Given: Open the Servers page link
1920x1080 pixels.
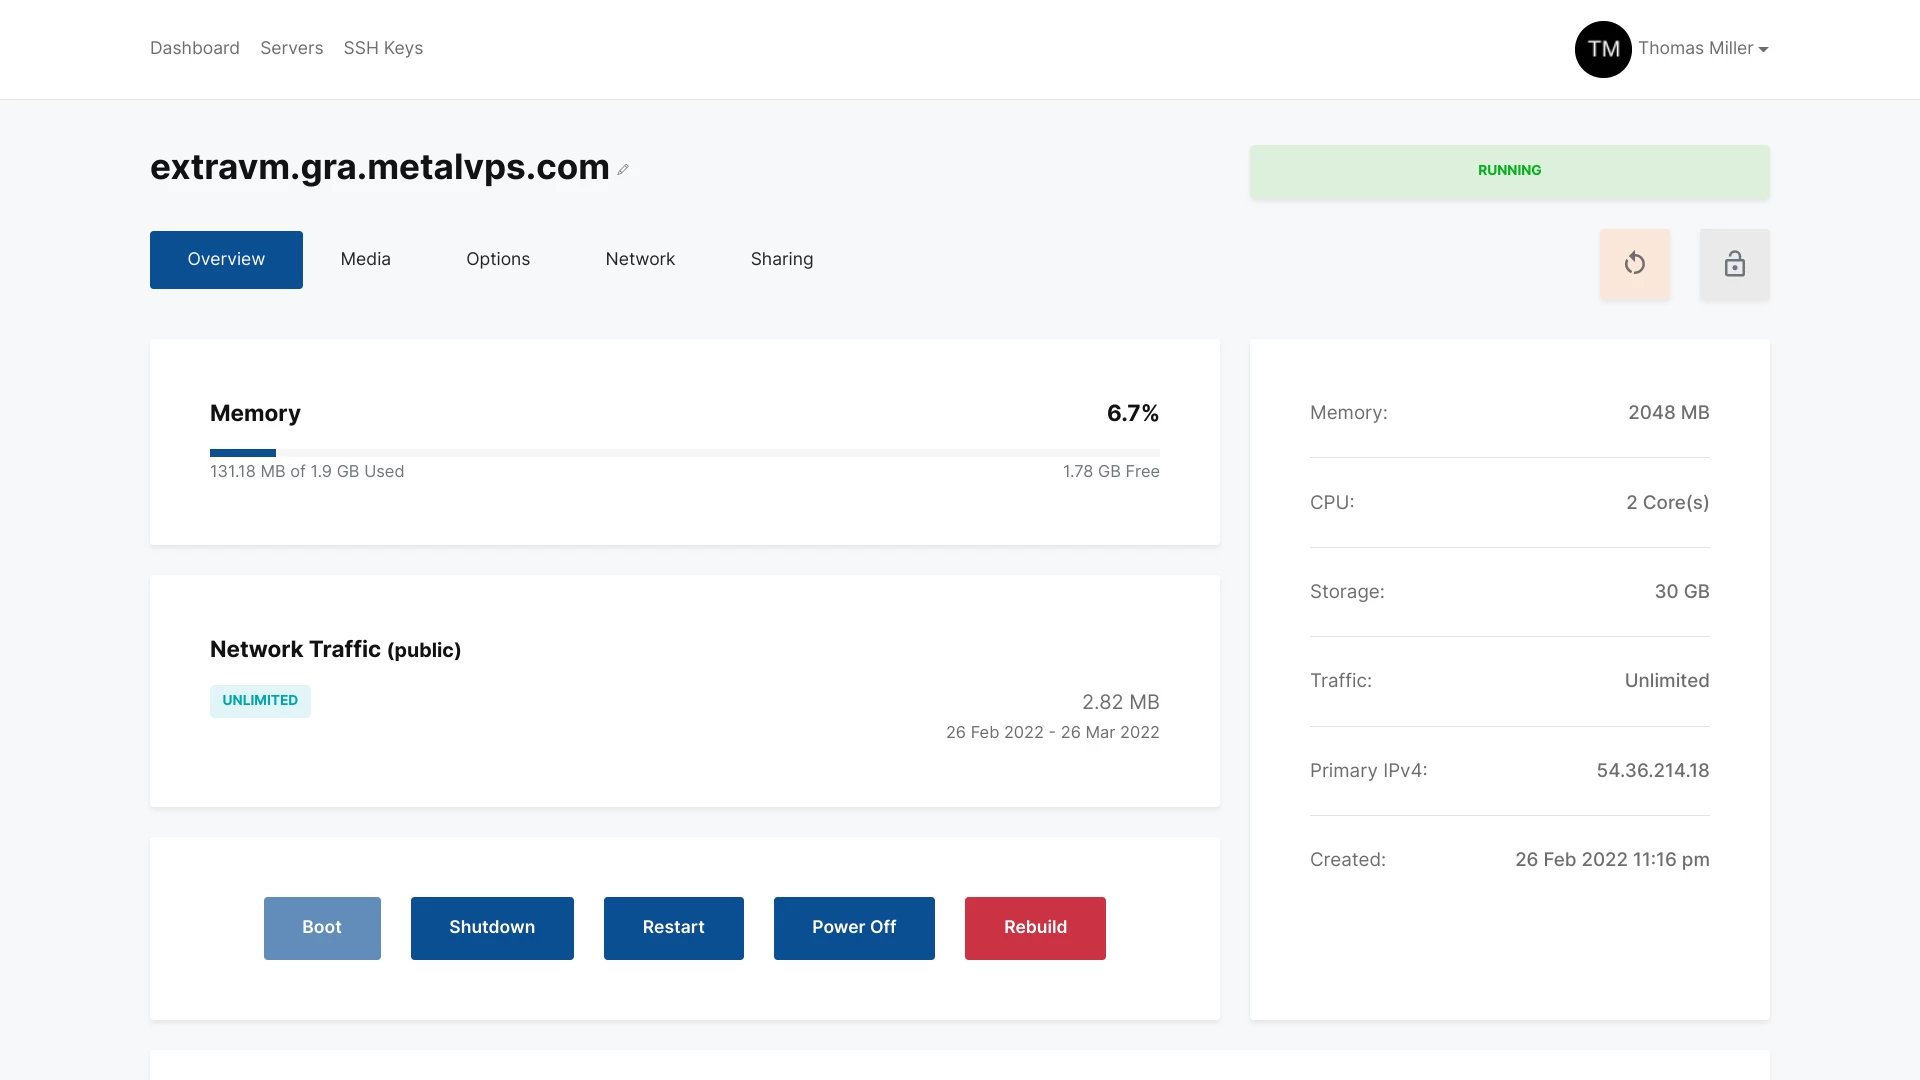Looking at the screenshot, I should coord(291,49).
